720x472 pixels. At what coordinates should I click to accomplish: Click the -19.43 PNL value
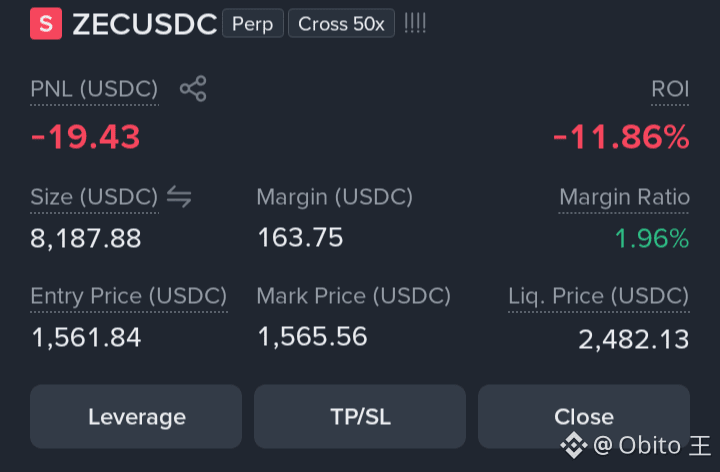tap(85, 137)
